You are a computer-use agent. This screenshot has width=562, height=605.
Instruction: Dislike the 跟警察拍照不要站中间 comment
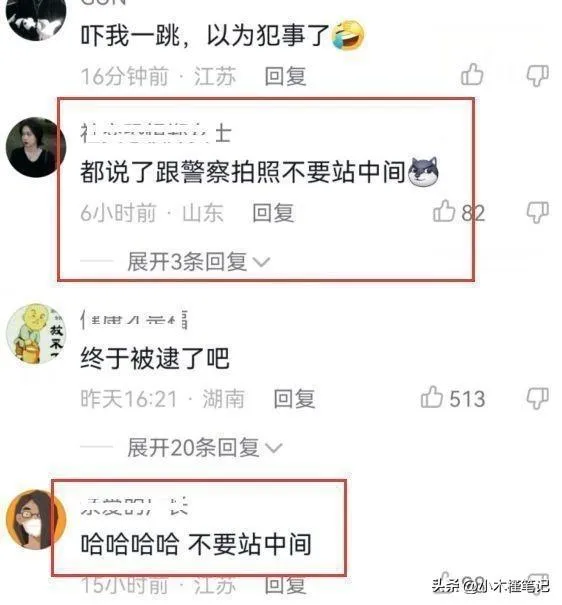537,212
